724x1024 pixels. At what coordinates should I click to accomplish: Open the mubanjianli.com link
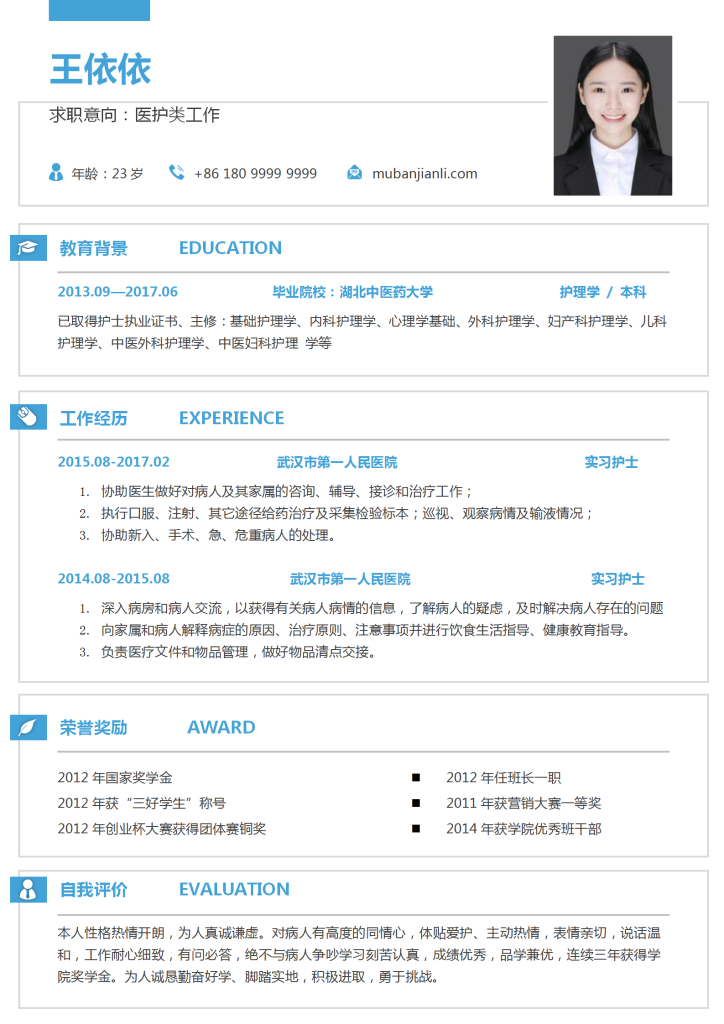pos(424,174)
